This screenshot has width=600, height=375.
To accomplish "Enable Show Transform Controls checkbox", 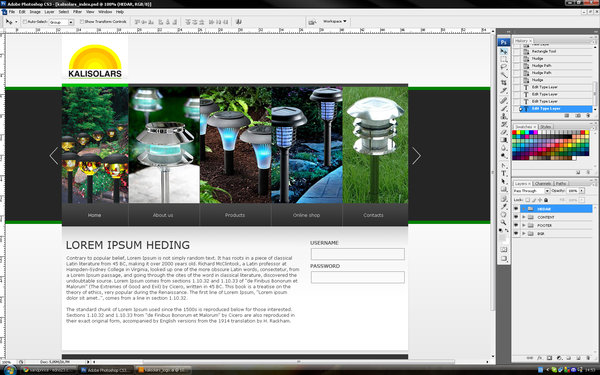I will click(82, 22).
